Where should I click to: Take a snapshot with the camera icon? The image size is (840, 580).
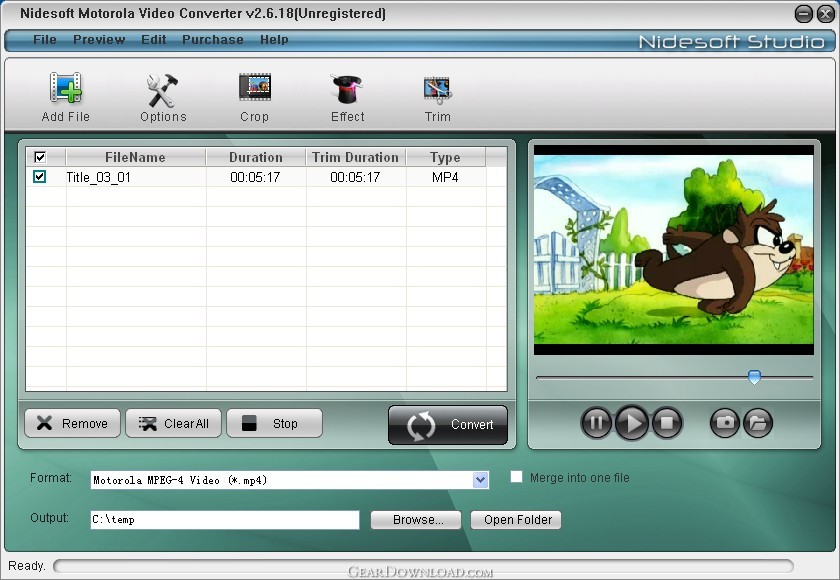coord(725,423)
